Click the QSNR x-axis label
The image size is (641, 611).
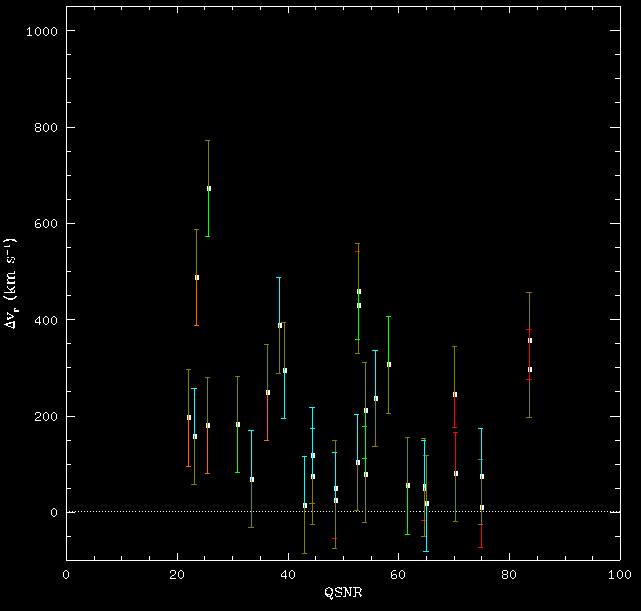click(x=343, y=593)
